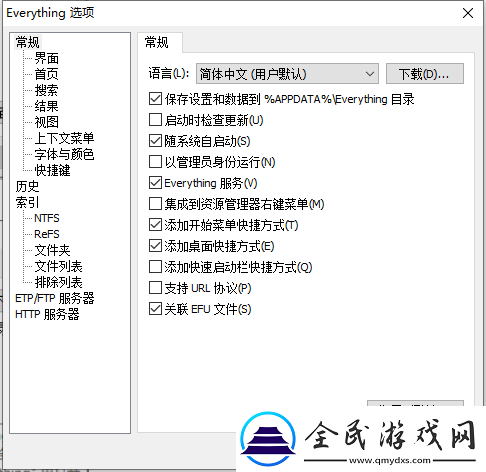Toggle 添加开始菜单快捷方式(T) checkbox
The height and width of the screenshot is (472, 486).
[x=155, y=225]
